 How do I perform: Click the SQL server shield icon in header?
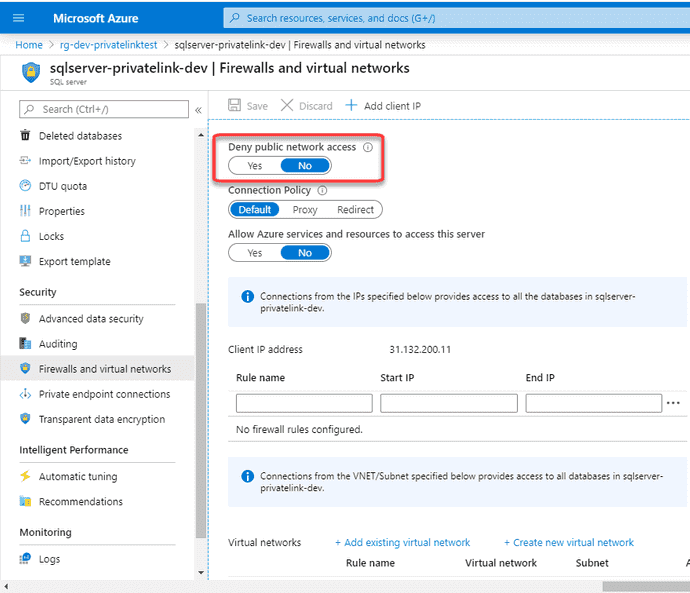point(31,72)
